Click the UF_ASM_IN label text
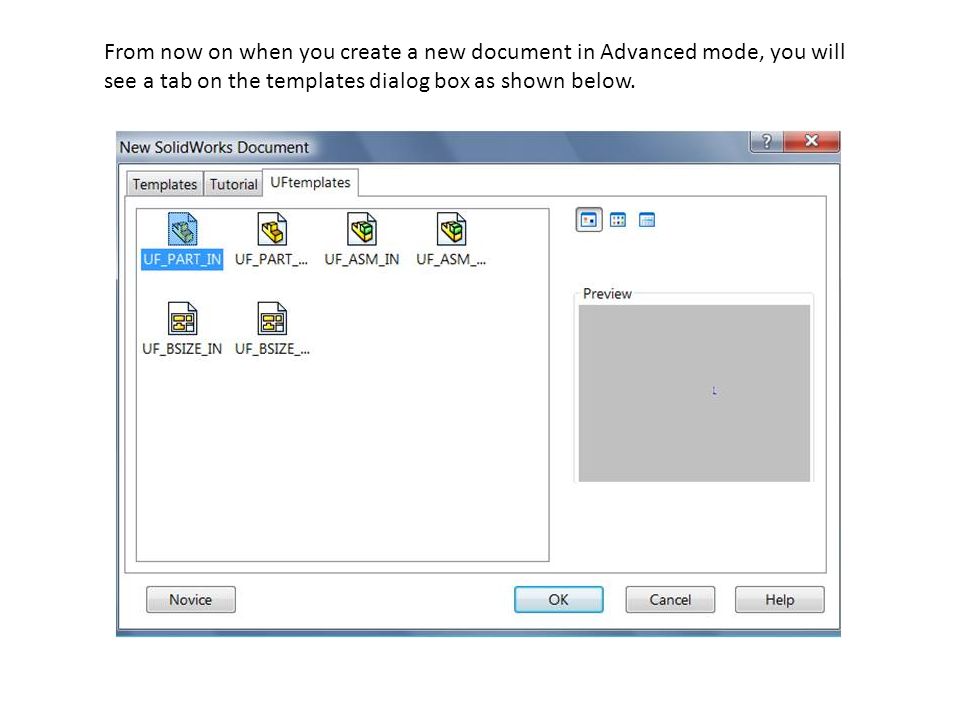The height and width of the screenshot is (720, 960). [362, 260]
